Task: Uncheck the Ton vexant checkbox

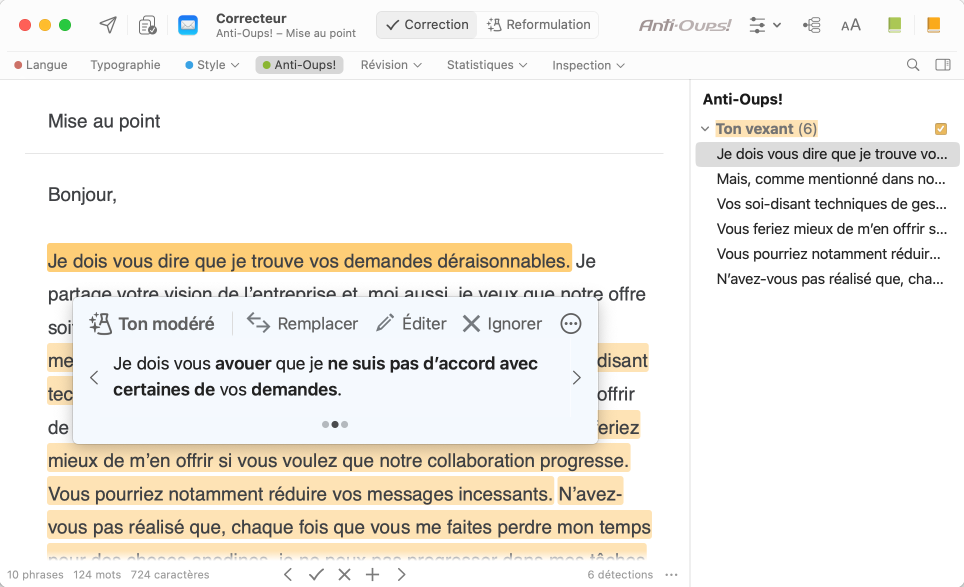Action: pos(940,129)
